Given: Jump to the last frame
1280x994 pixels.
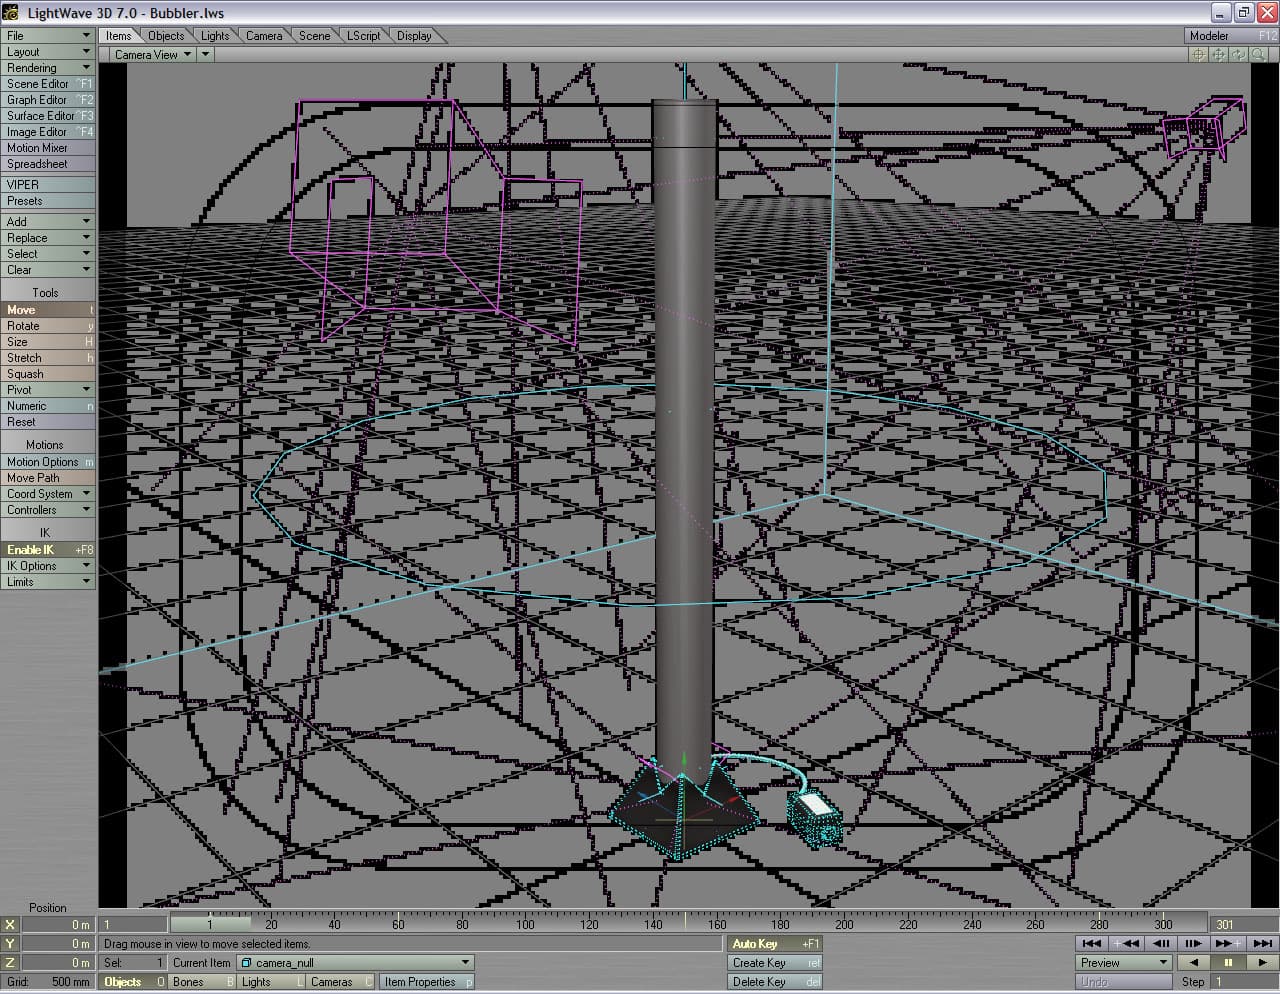Looking at the screenshot, I should point(1261,943).
